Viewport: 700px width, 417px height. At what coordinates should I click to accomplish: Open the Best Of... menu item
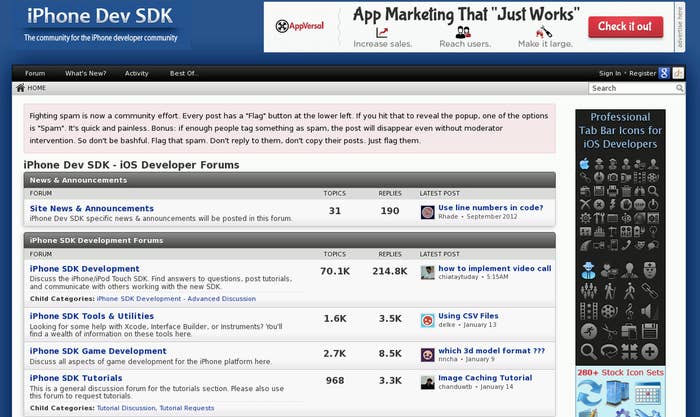pyautogui.click(x=183, y=73)
